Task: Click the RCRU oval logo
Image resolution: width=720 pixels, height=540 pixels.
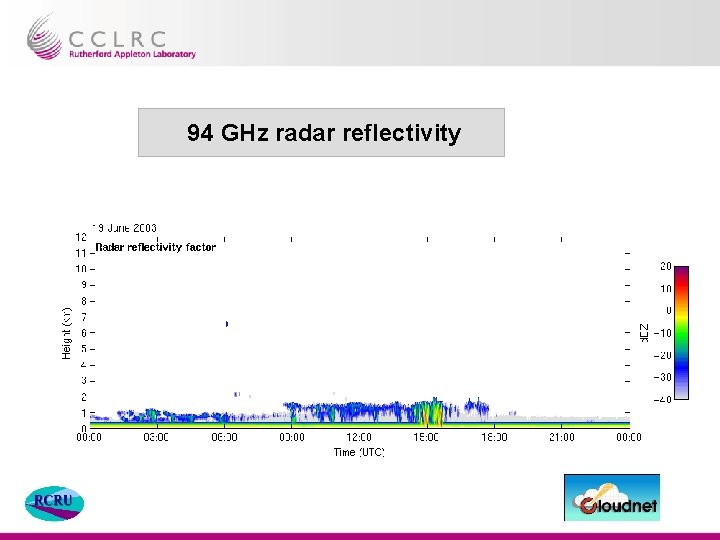Action: (x=54, y=503)
